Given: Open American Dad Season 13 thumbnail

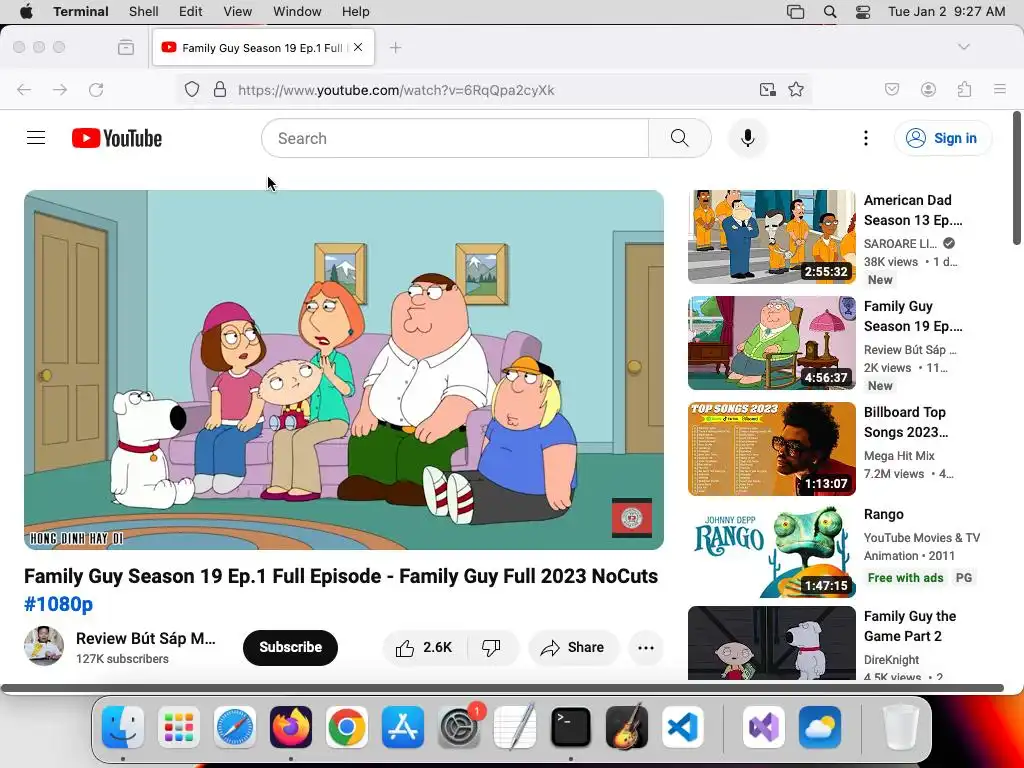Looking at the screenshot, I should click(x=772, y=236).
